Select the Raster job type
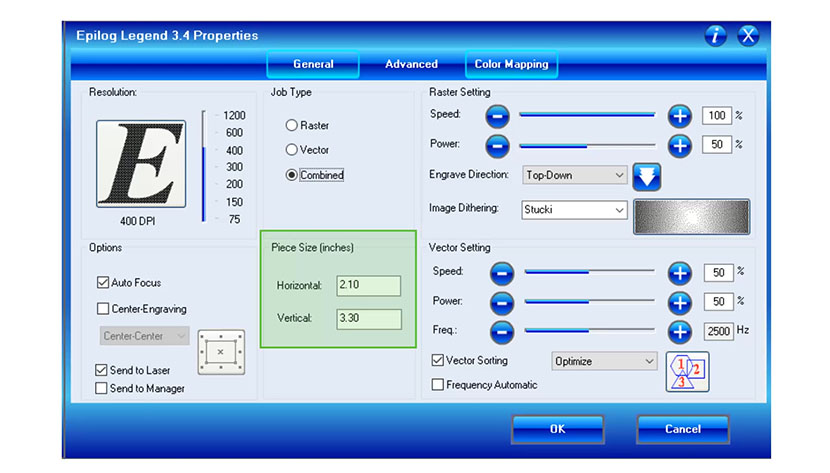Image resolution: width=830 pixels, height=473 pixels. pos(292,126)
